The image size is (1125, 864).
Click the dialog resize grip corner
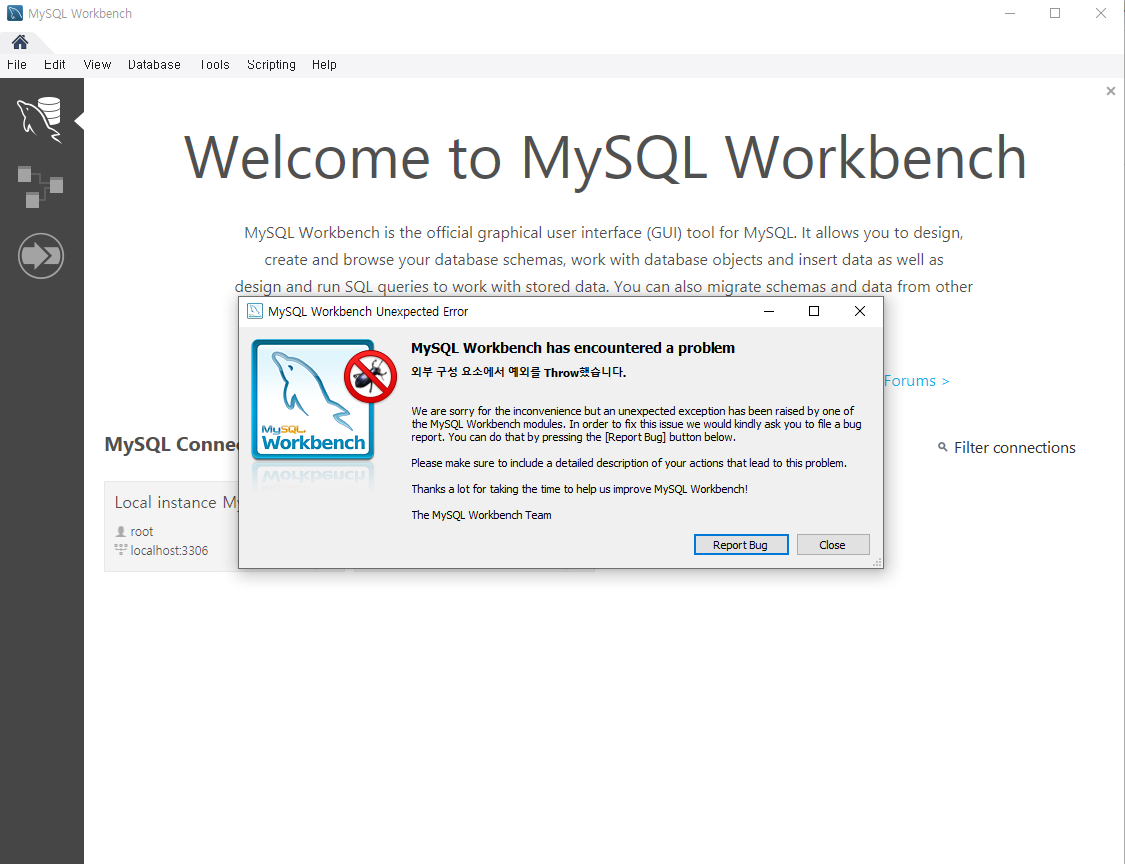[877, 563]
